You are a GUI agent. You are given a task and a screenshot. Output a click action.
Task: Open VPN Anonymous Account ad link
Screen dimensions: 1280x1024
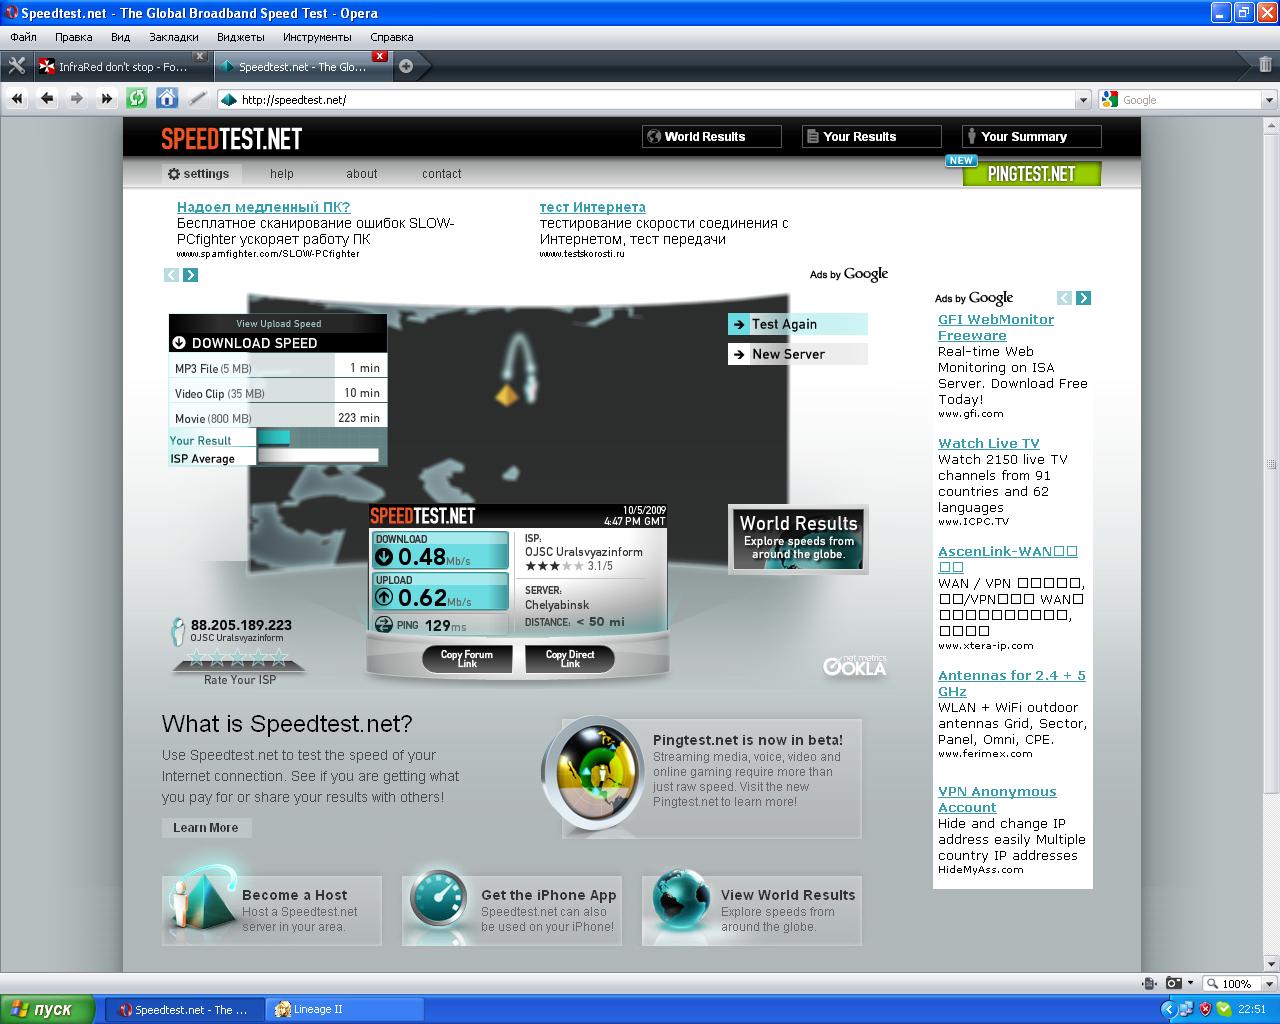(x=997, y=799)
